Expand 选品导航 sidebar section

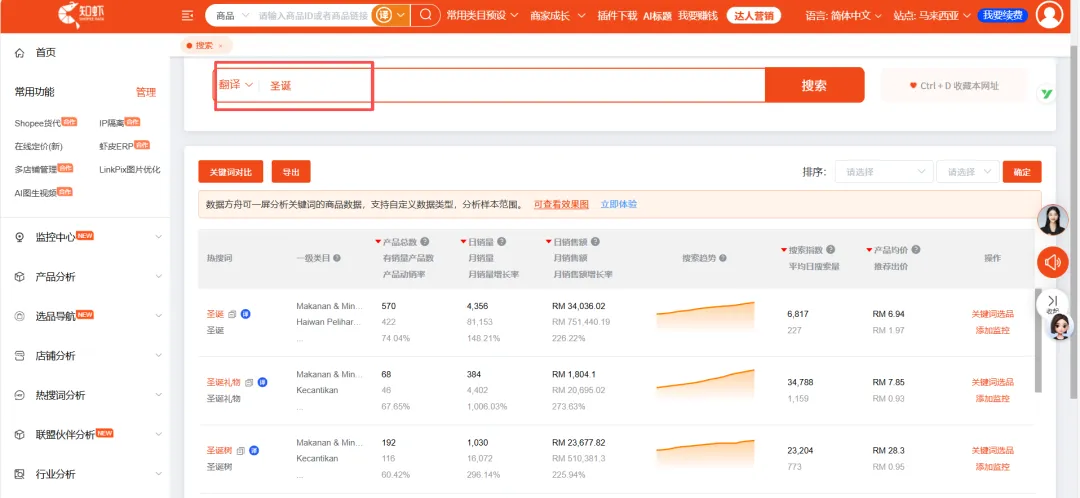[x=89, y=316]
